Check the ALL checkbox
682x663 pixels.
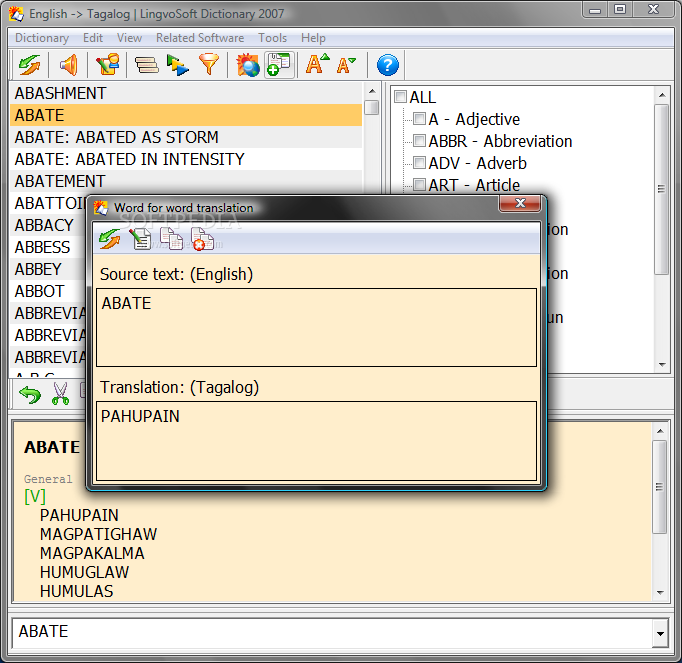click(x=400, y=96)
